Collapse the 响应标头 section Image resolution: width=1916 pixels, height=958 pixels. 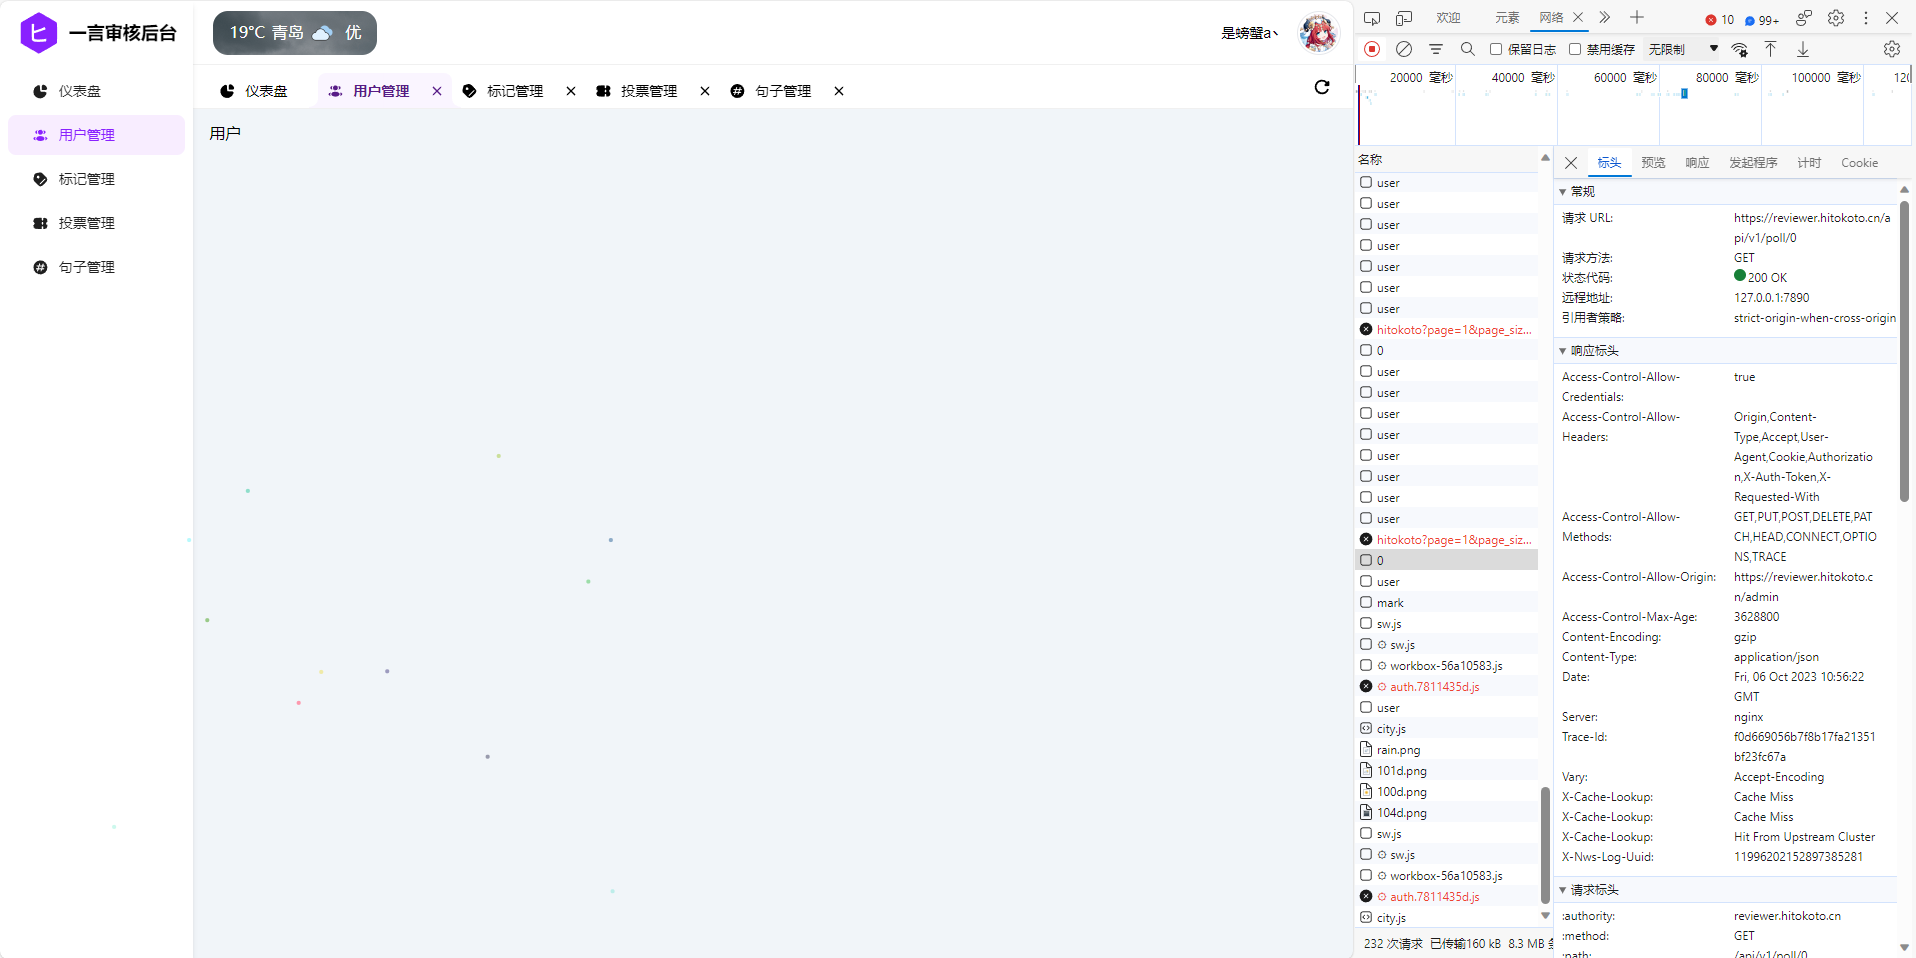(x=1564, y=351)
